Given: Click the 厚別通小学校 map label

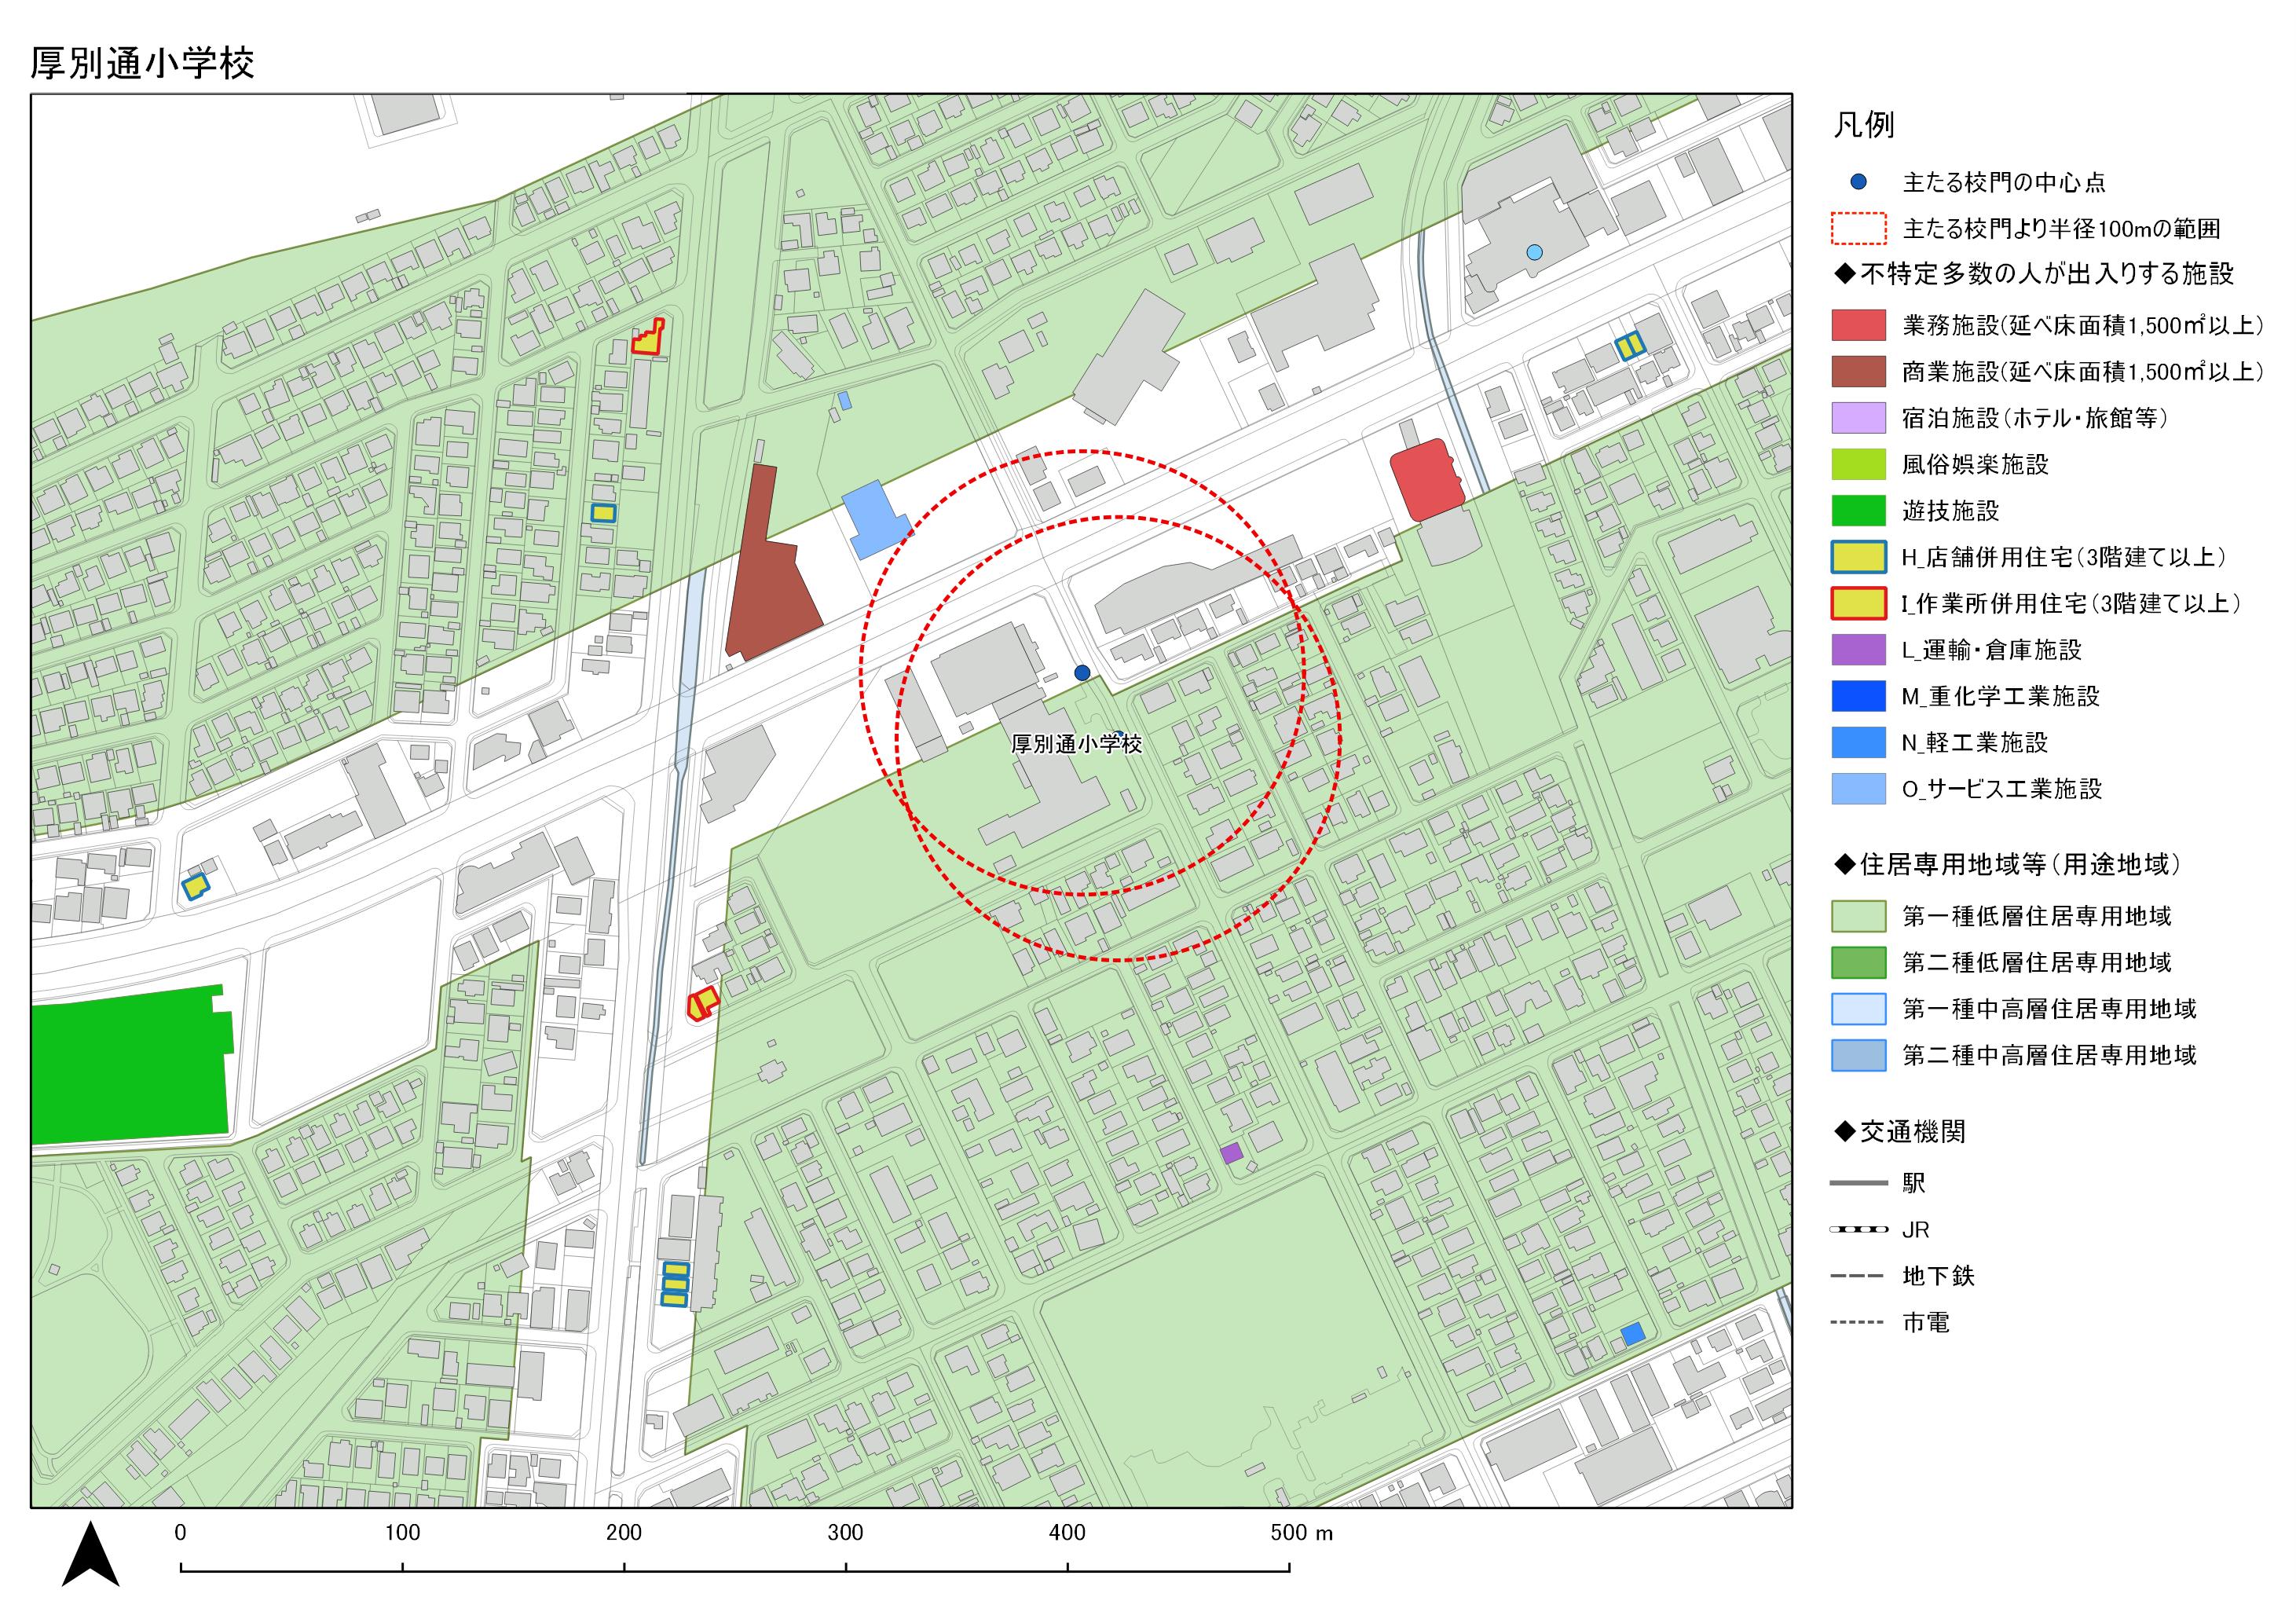Looking at the screenshot, I should [x=1076, y=744].
